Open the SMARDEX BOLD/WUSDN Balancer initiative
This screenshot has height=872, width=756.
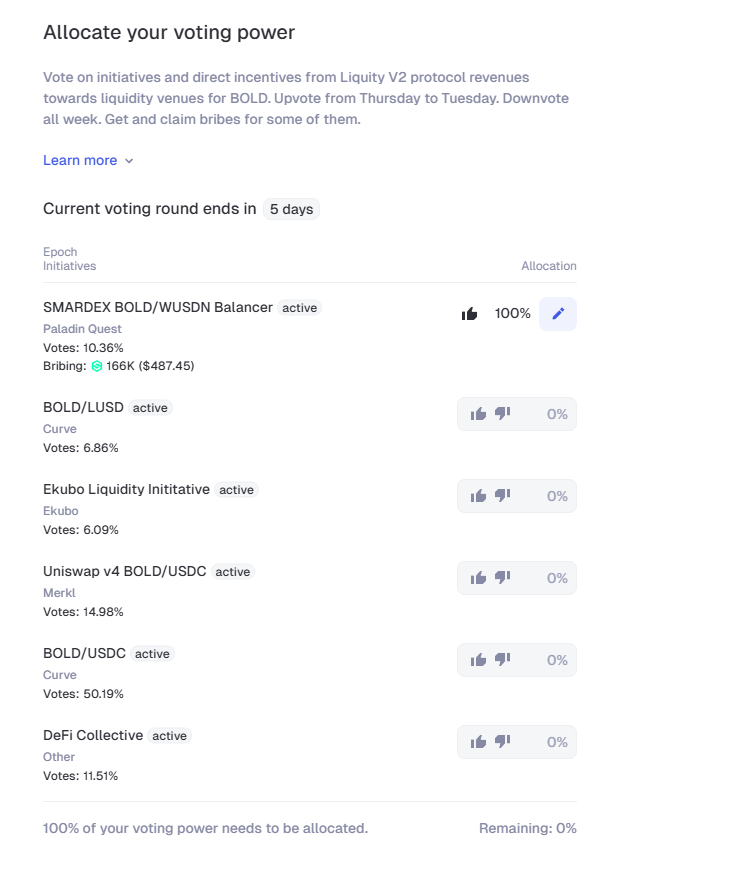click(157, 307)
